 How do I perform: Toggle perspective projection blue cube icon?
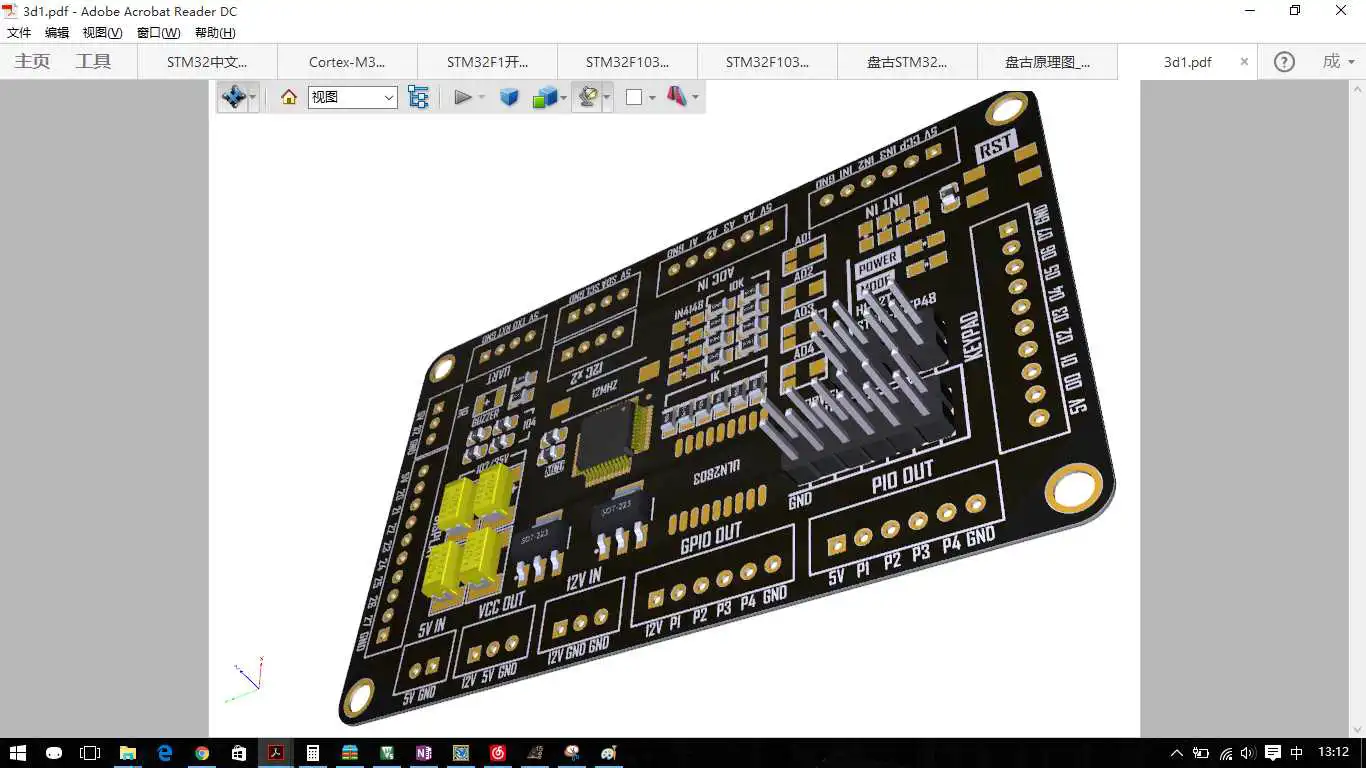click(x=509, y=97)
